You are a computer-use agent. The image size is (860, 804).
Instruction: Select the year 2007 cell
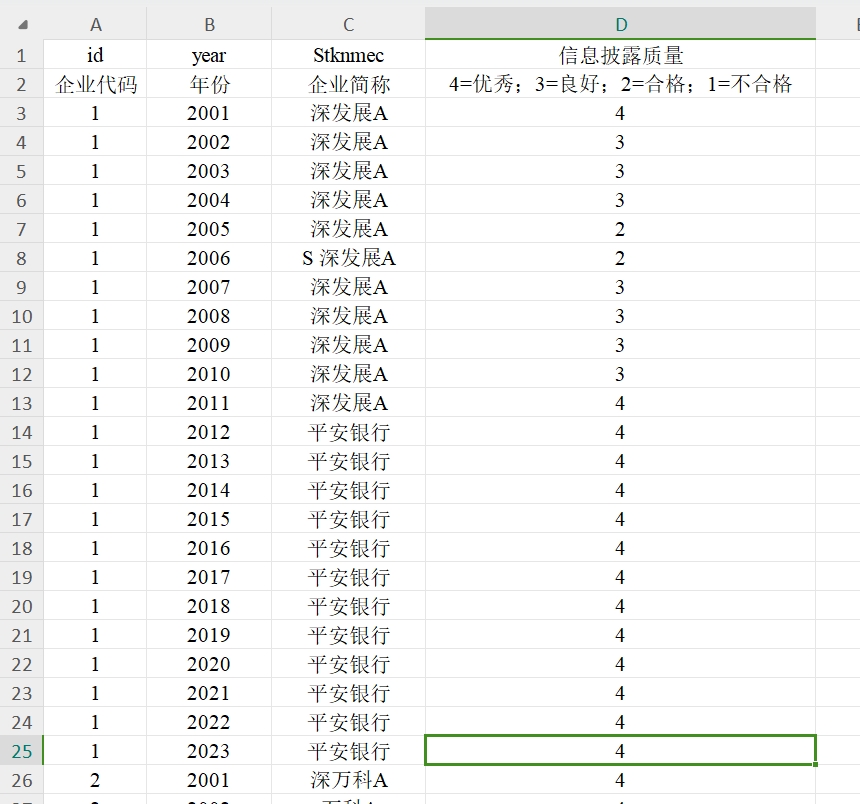click(209, 287)
